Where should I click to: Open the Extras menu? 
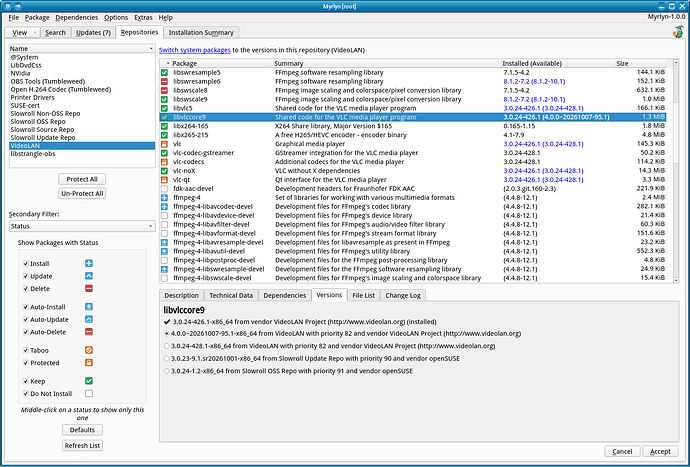click(x=143, y=18)
